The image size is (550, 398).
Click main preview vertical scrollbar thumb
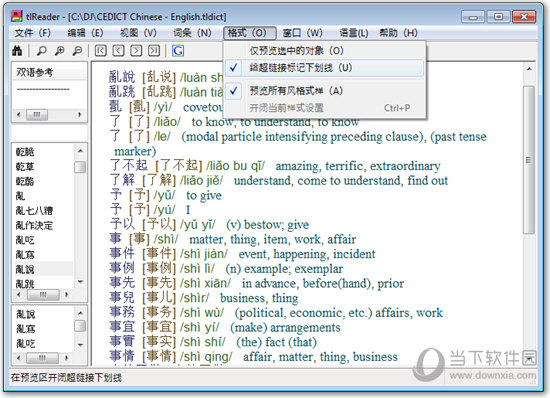[x=529, y=160]
